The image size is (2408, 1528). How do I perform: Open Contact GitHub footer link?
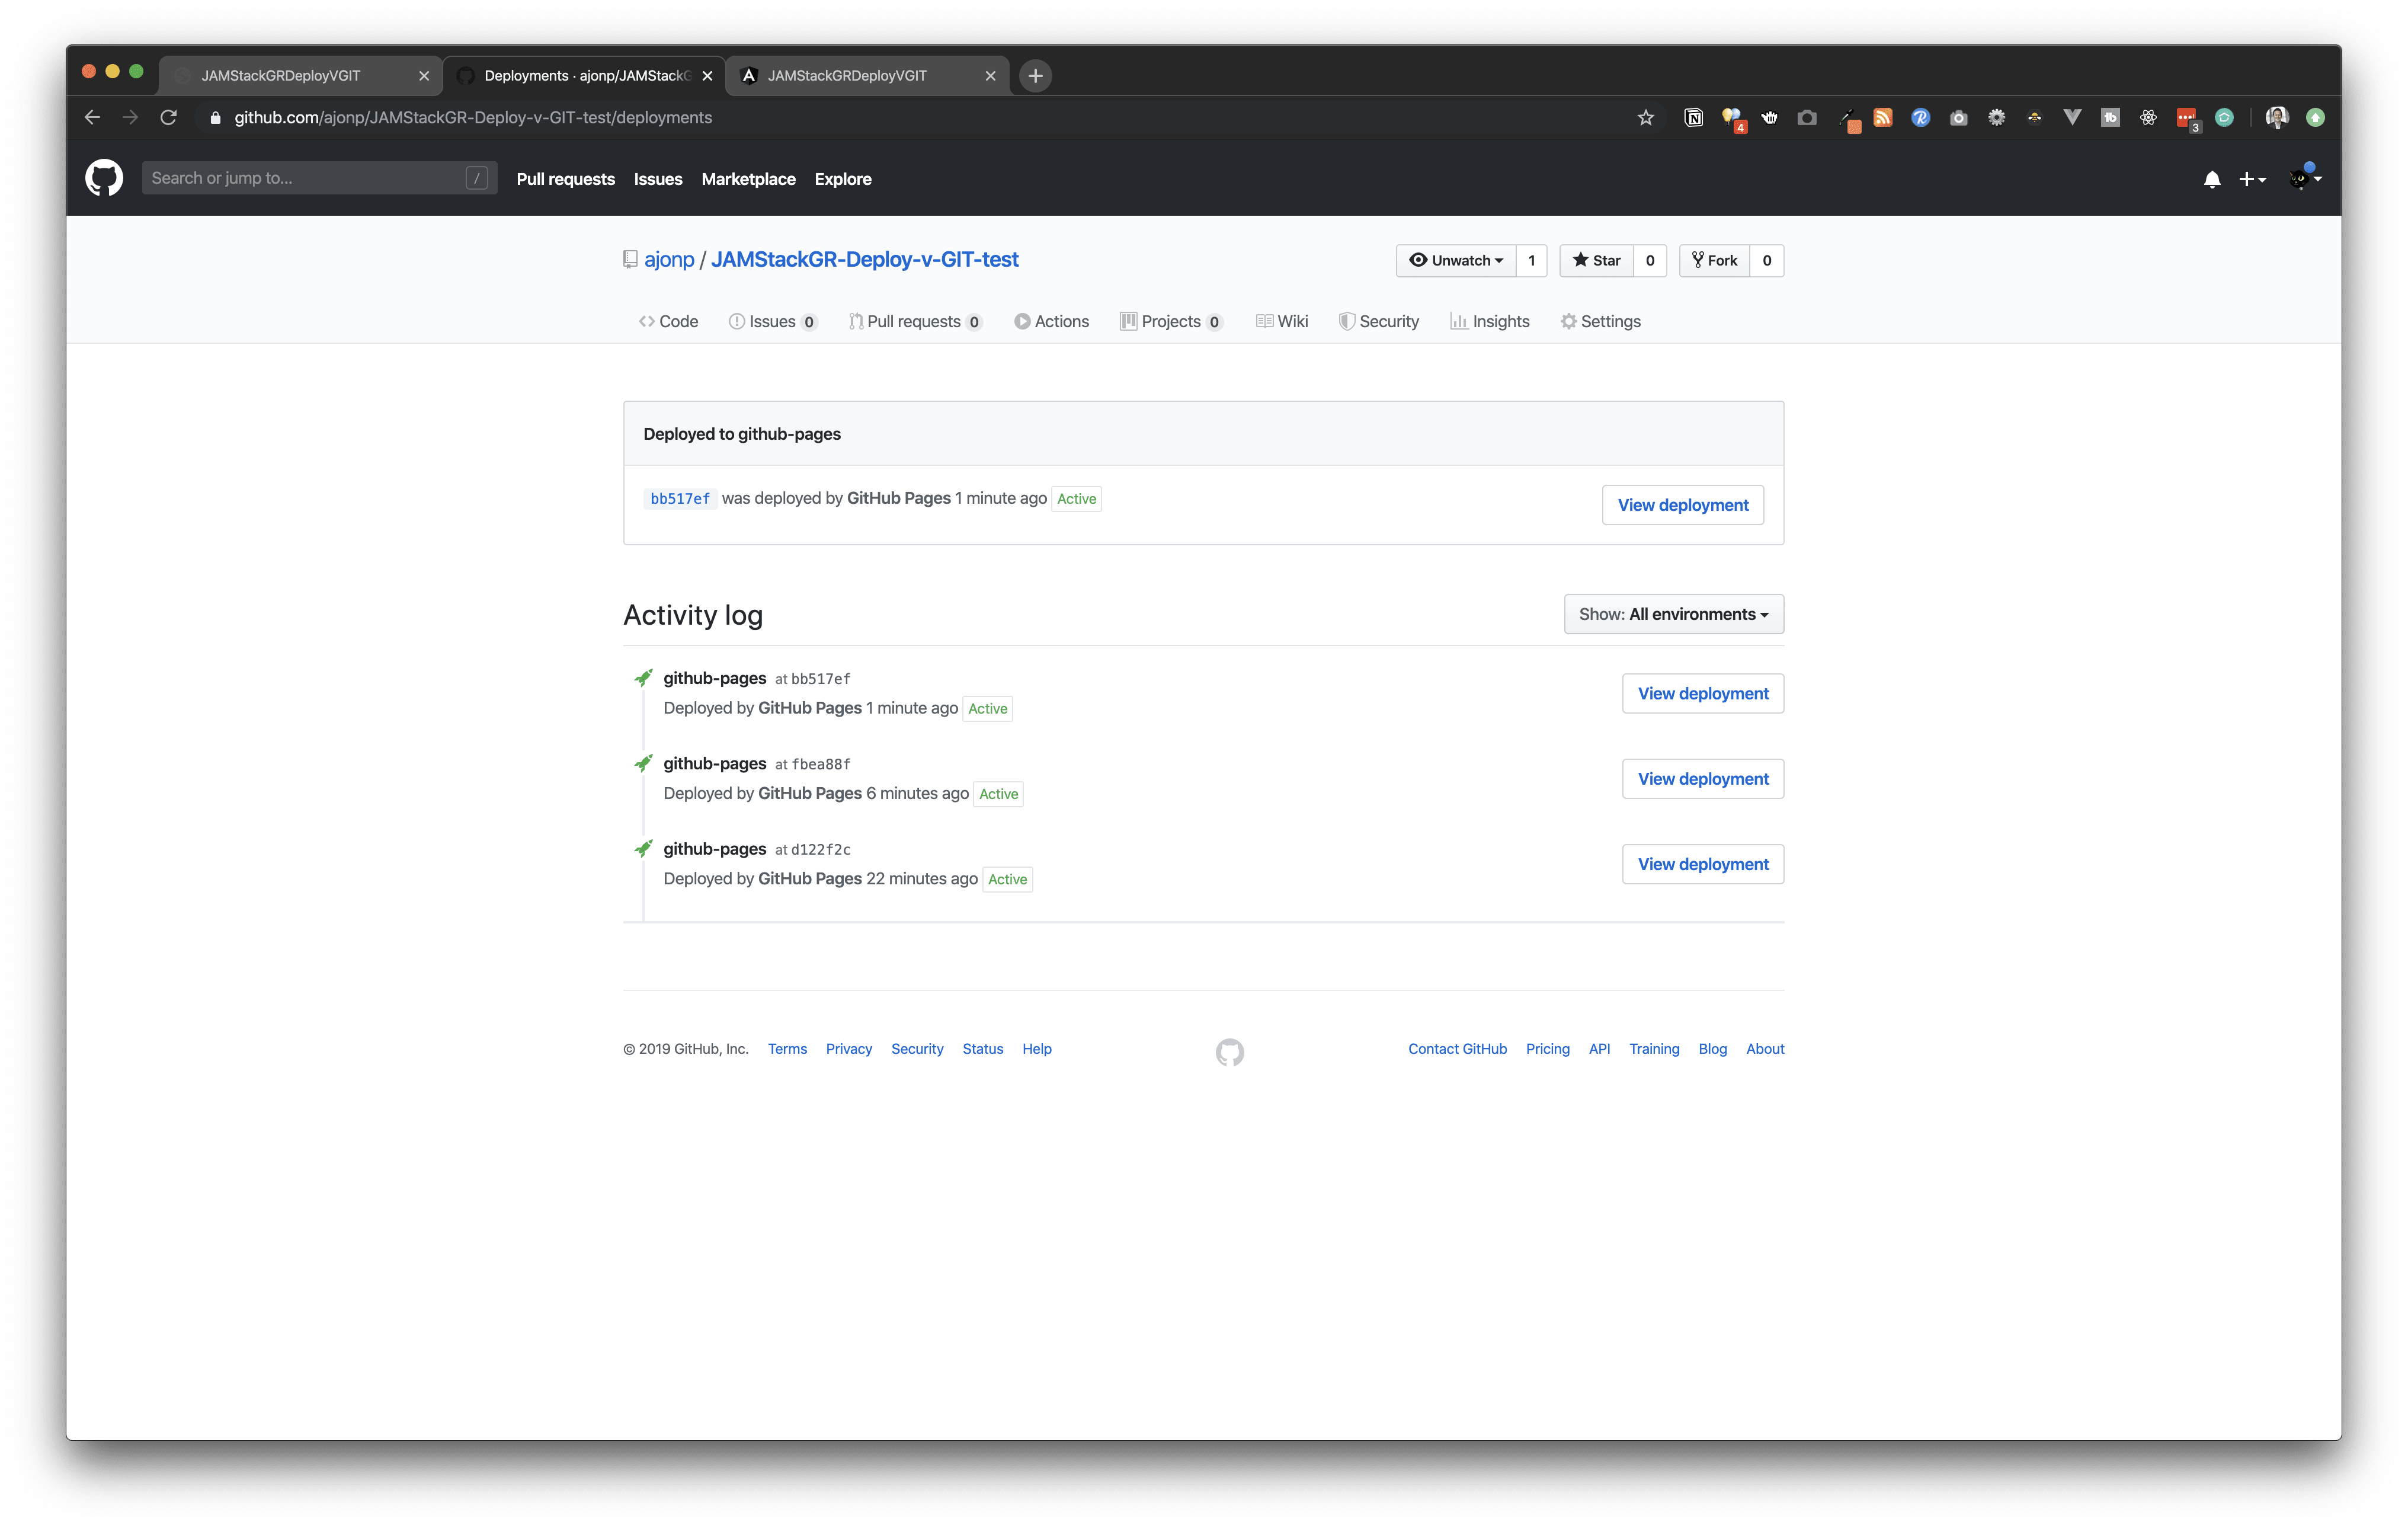tap(1457, 1048)
